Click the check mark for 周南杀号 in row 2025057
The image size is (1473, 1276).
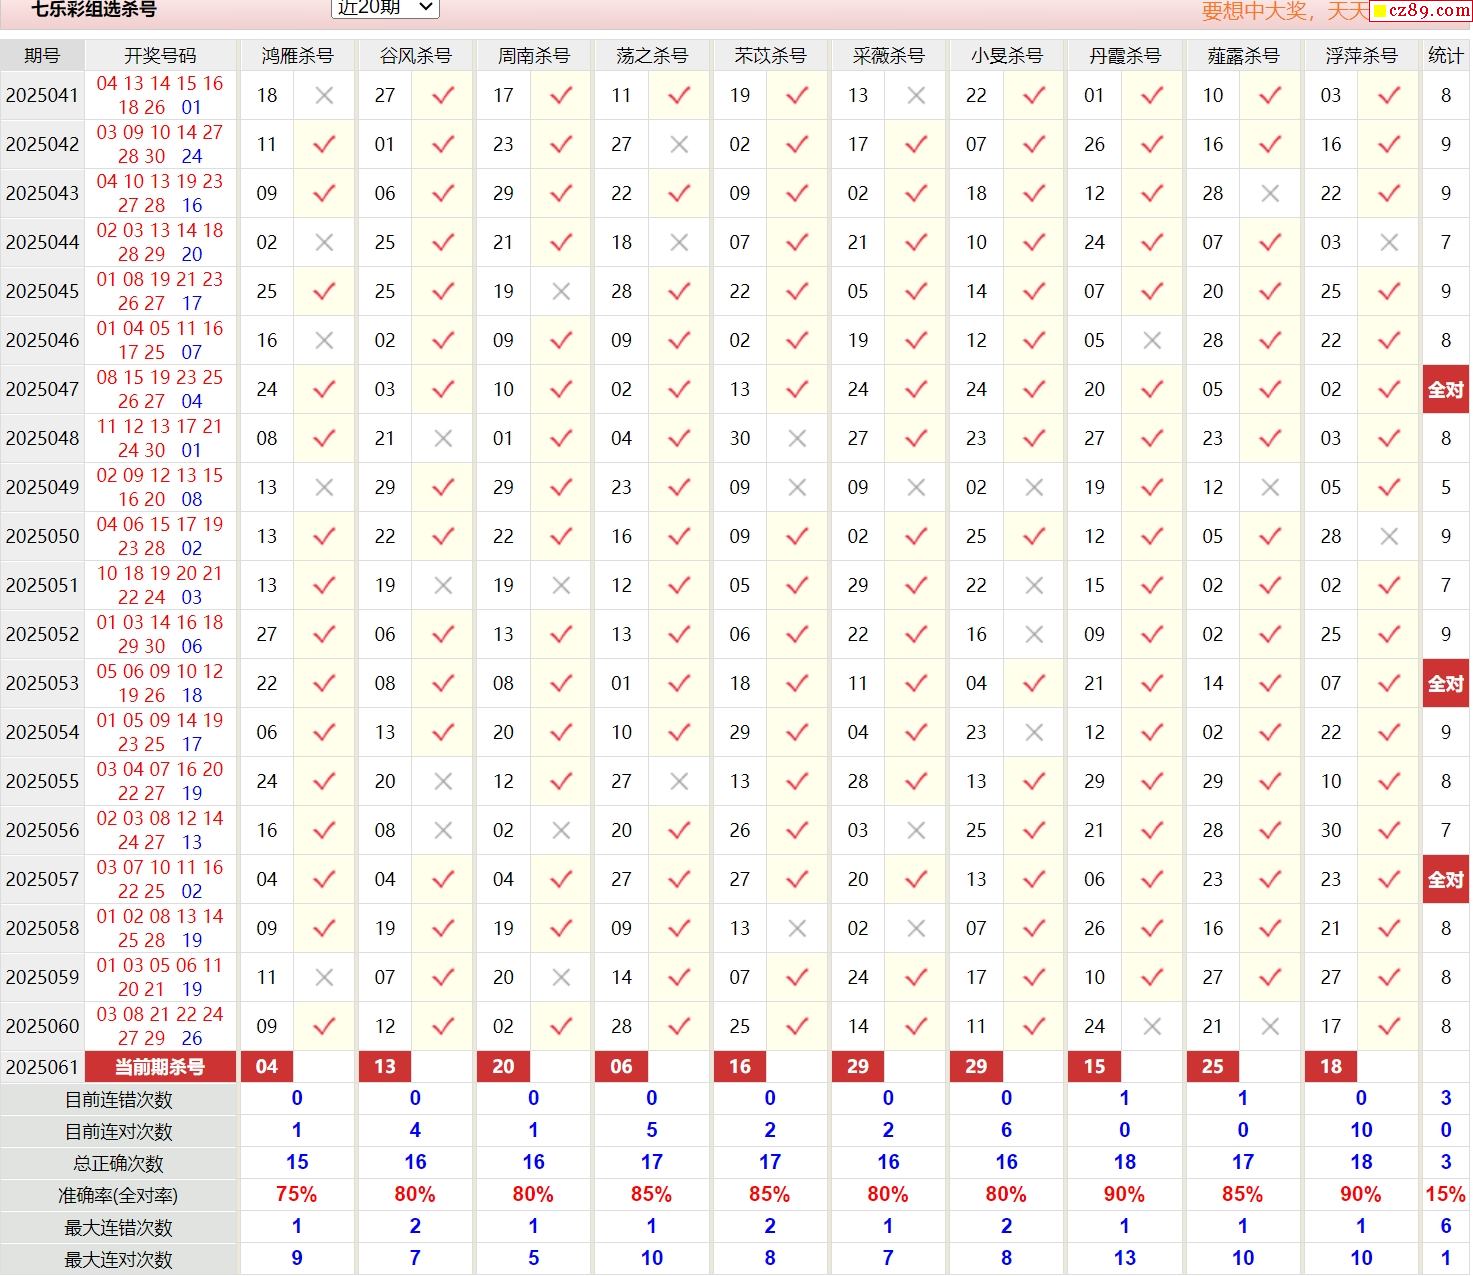tap(561, 880)
